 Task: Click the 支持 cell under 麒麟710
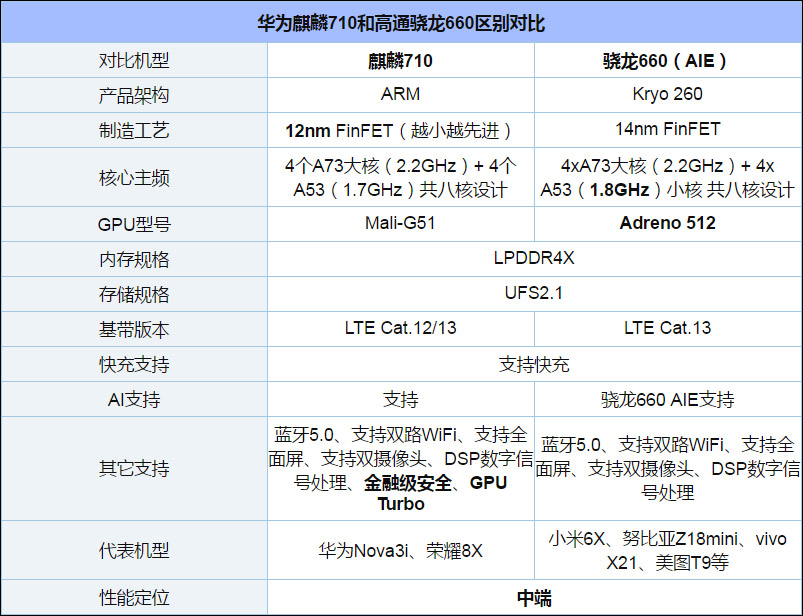pyautogui.click(x=400, y=399)
